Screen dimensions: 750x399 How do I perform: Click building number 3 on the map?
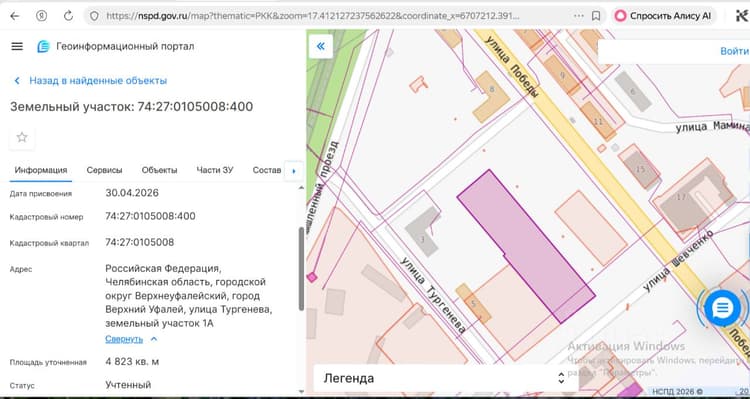point(422,239)
